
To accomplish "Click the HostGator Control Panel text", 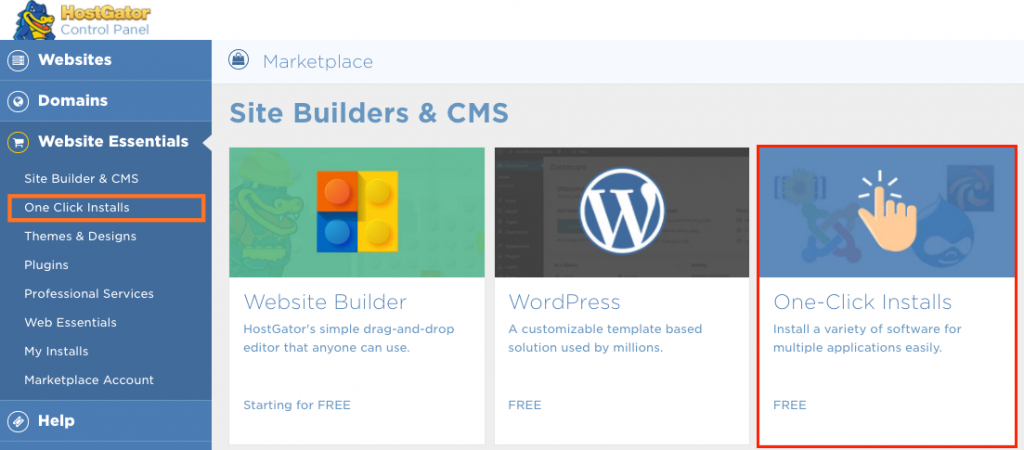I will click(105, 20).
